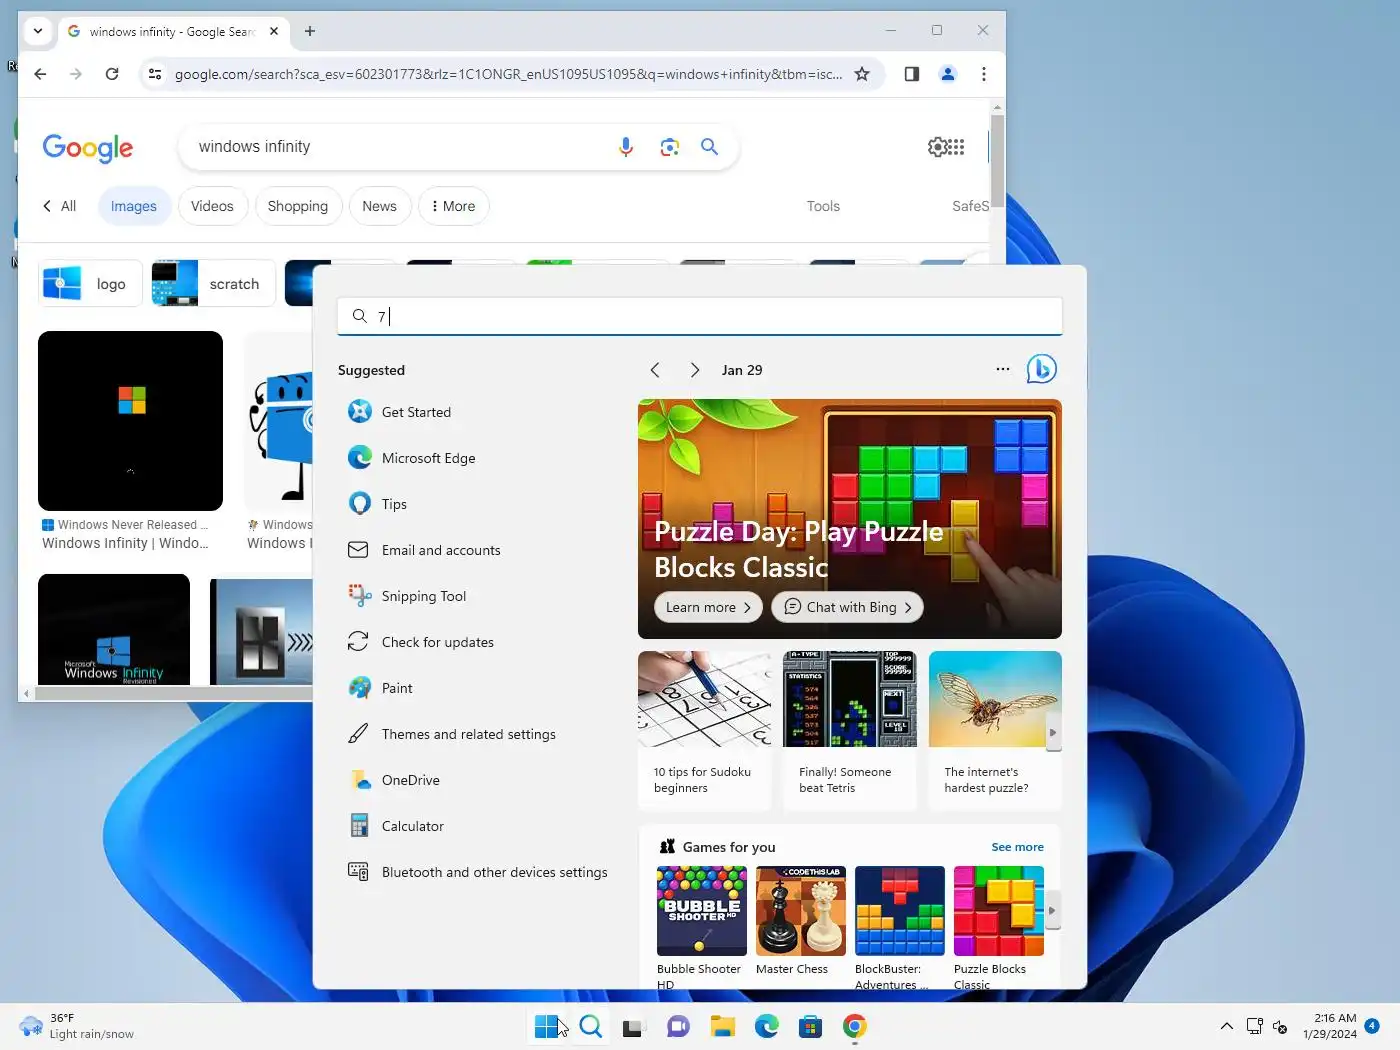Open the three-dot options in search panel
Screen dimensions: 1400x1050
pos(1002,369)
